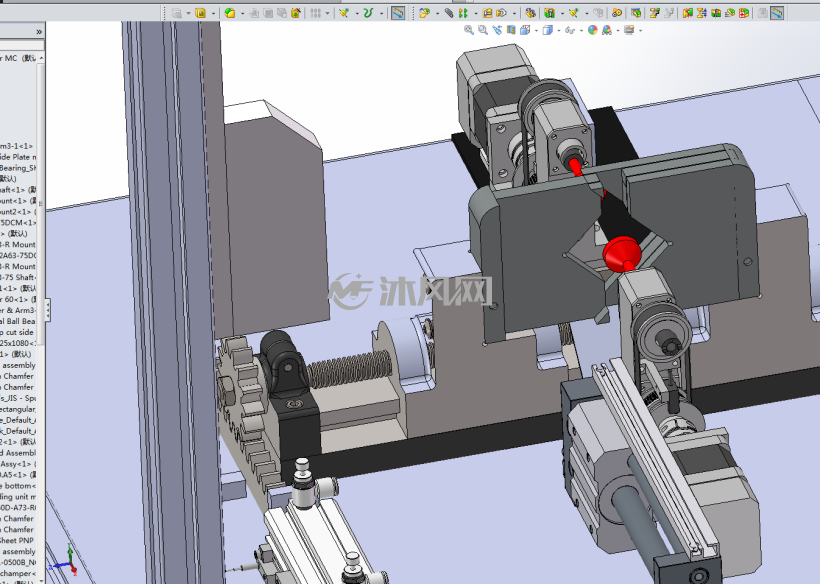Image resolution: width=820 pixels, height=584 pixels.
Task: Select the "ectangular" tree entry
Action: coord(18,409)
